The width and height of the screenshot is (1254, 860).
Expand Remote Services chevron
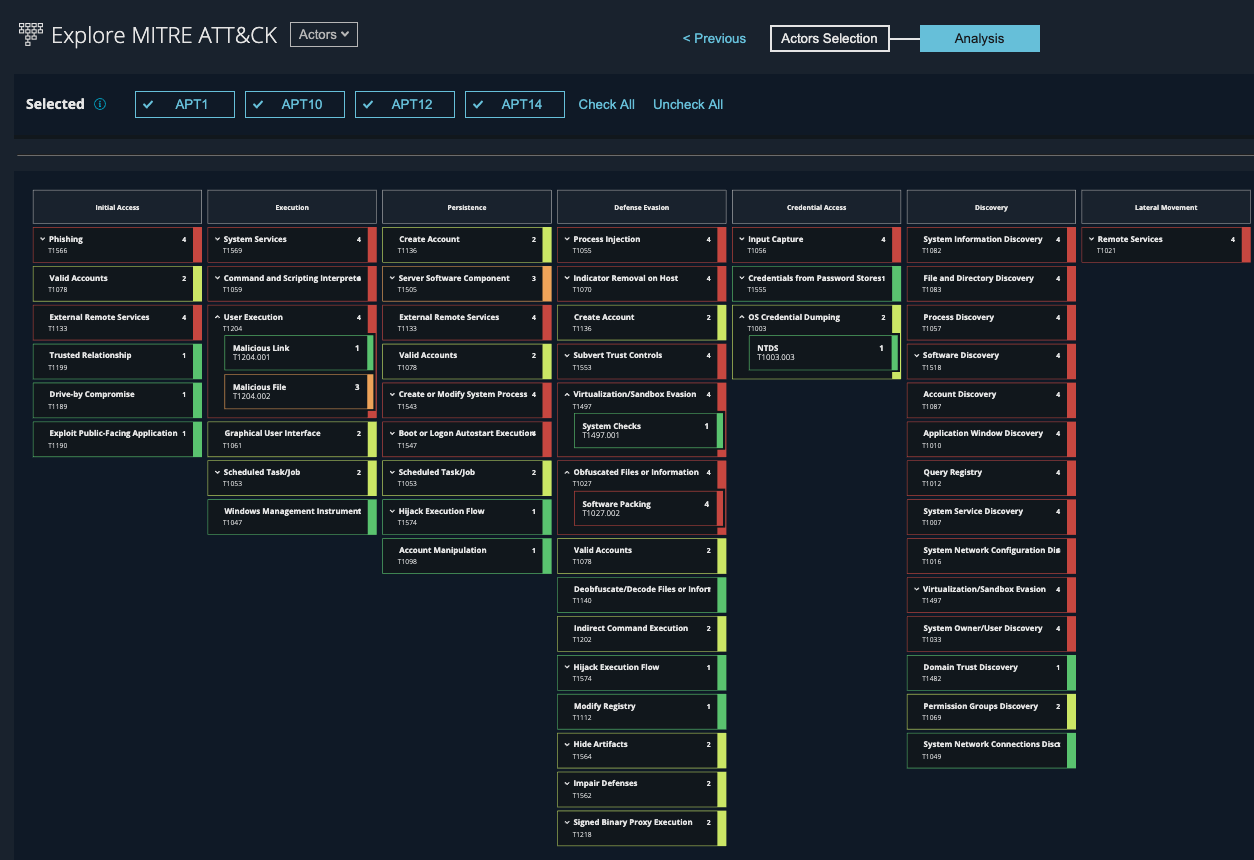click(1091, 239)
